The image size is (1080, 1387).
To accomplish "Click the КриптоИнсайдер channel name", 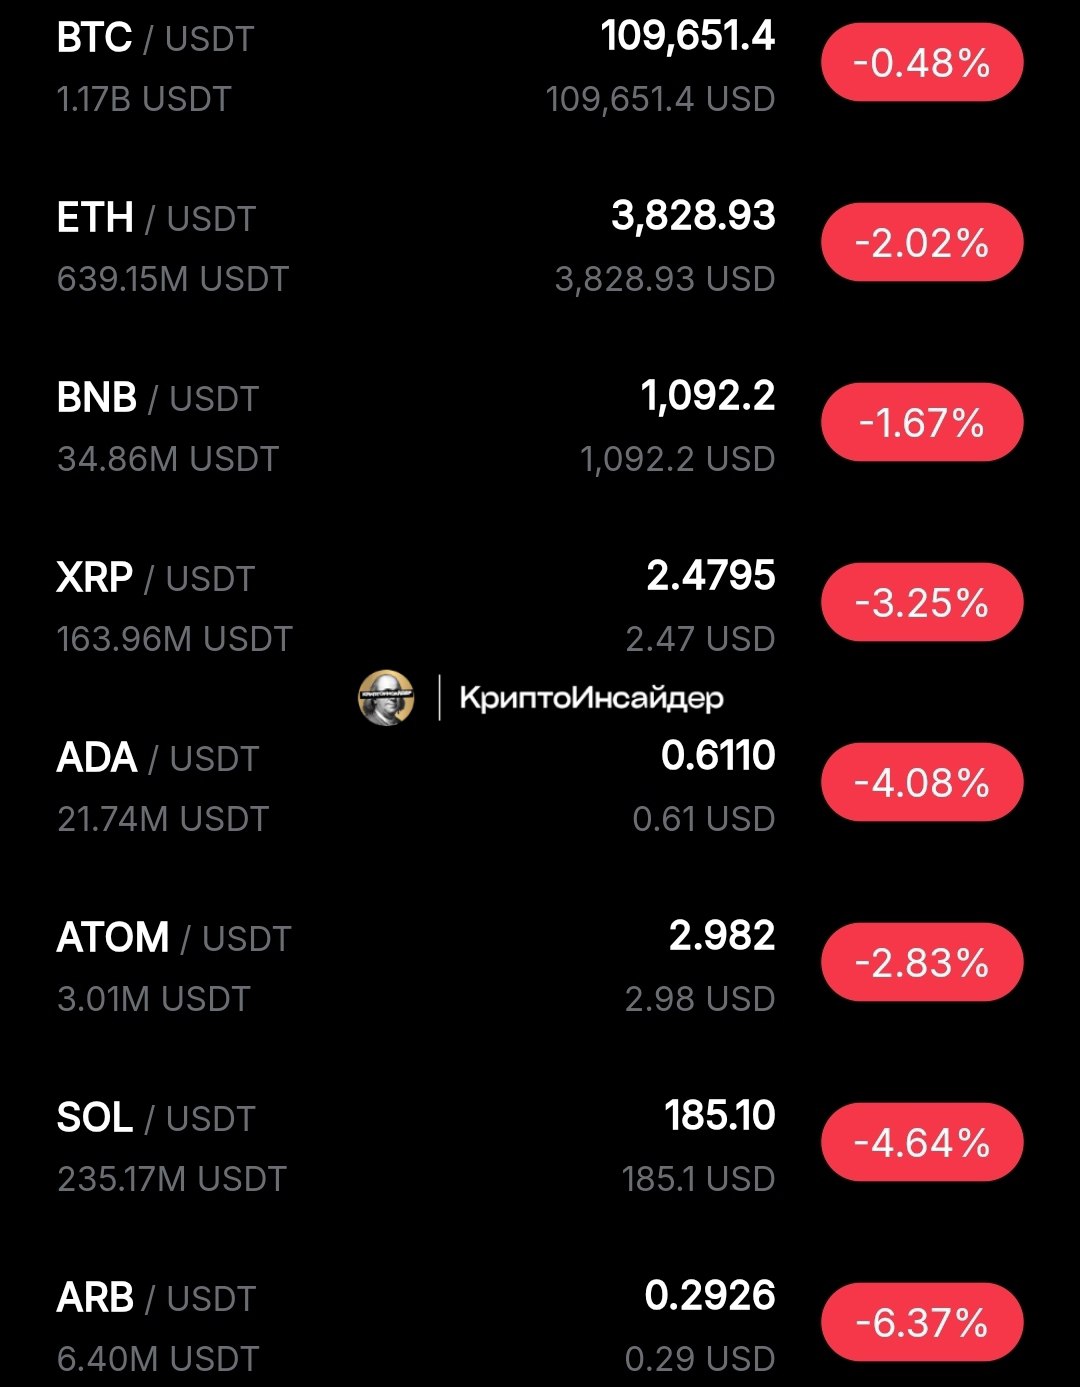I will click(591, 698).
